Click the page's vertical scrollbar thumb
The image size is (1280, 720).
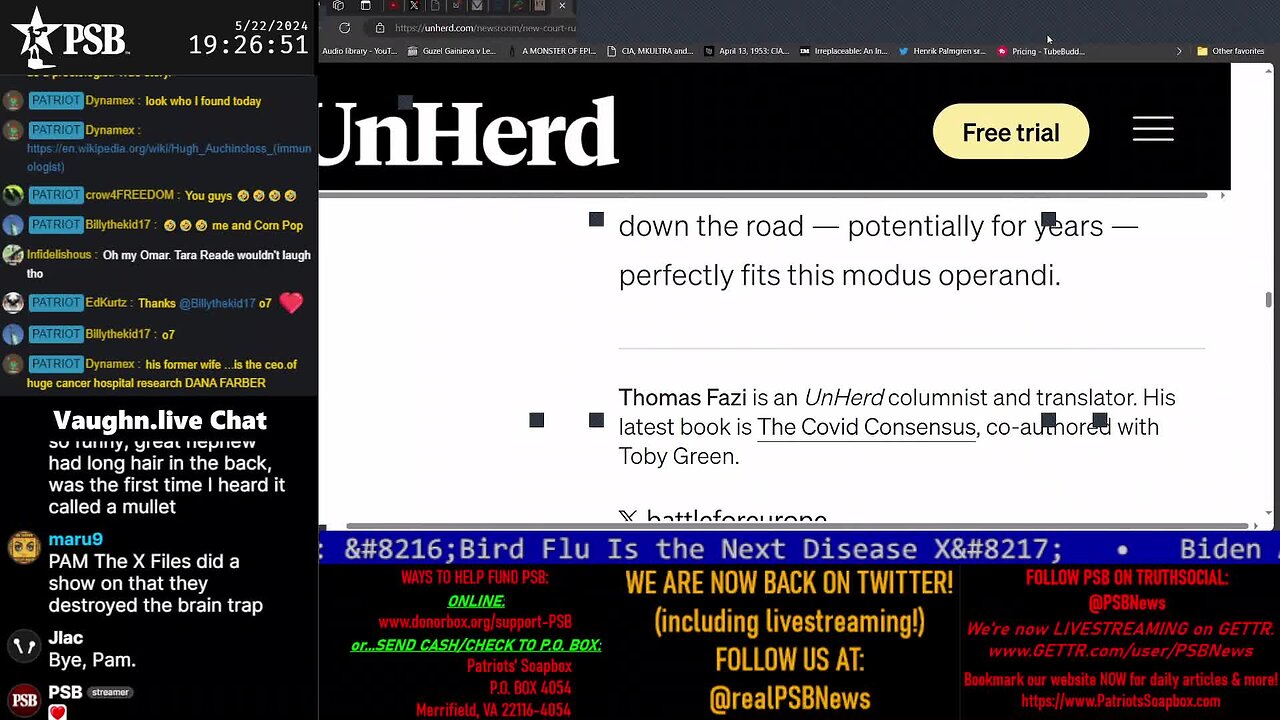point(1269,300)
